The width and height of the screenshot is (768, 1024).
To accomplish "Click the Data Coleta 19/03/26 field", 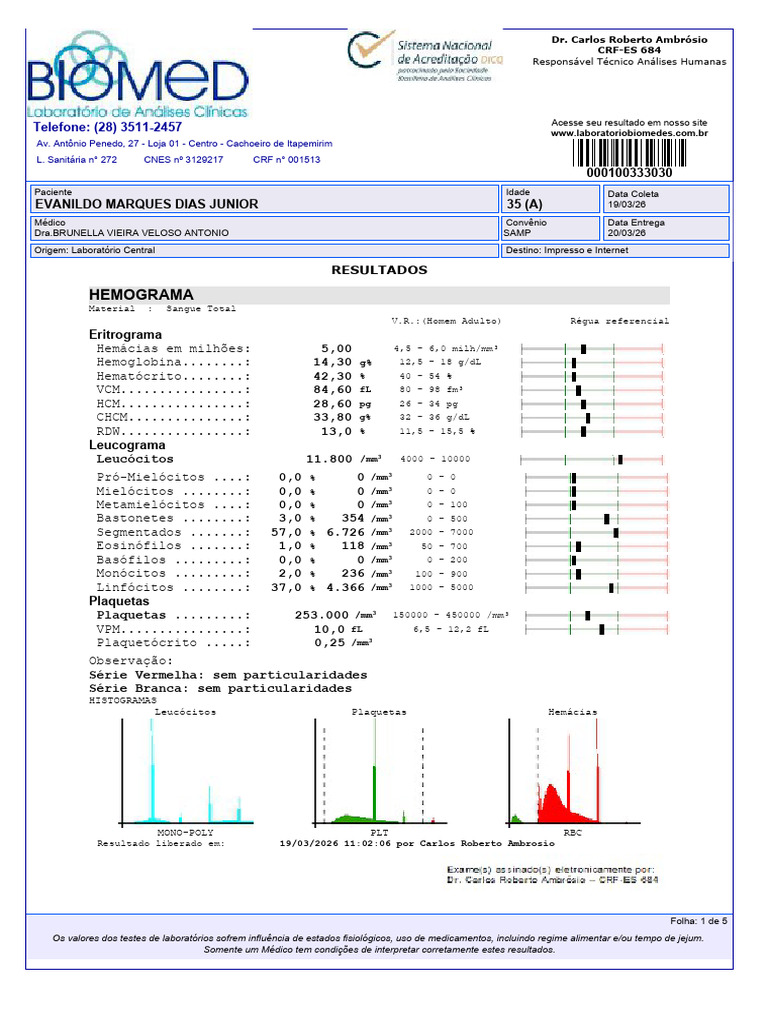I will click(666, 199).
